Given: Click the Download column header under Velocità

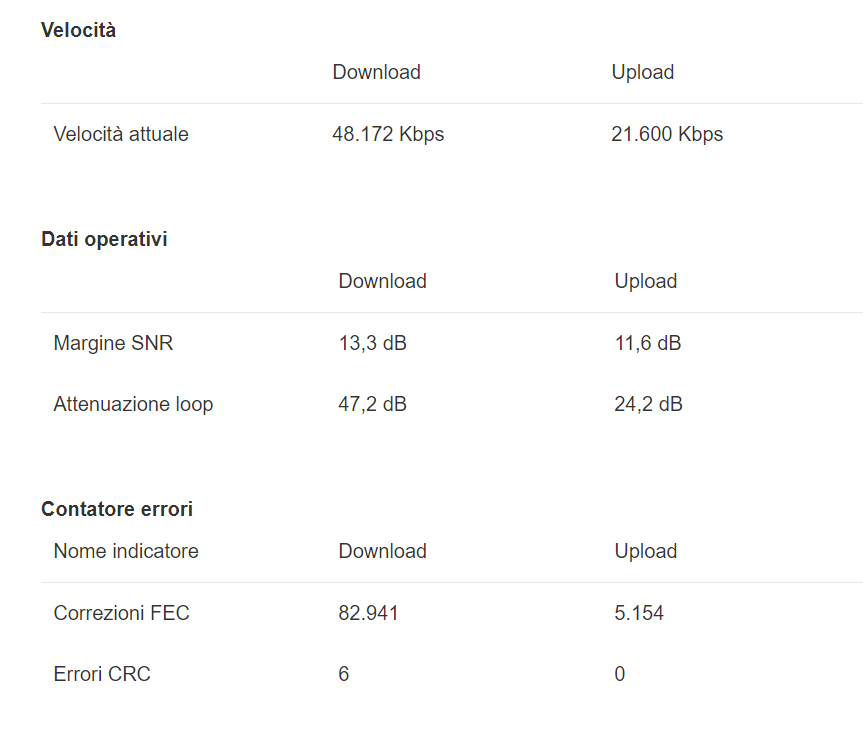Looking at the screenshot, I should pos(376,72).
